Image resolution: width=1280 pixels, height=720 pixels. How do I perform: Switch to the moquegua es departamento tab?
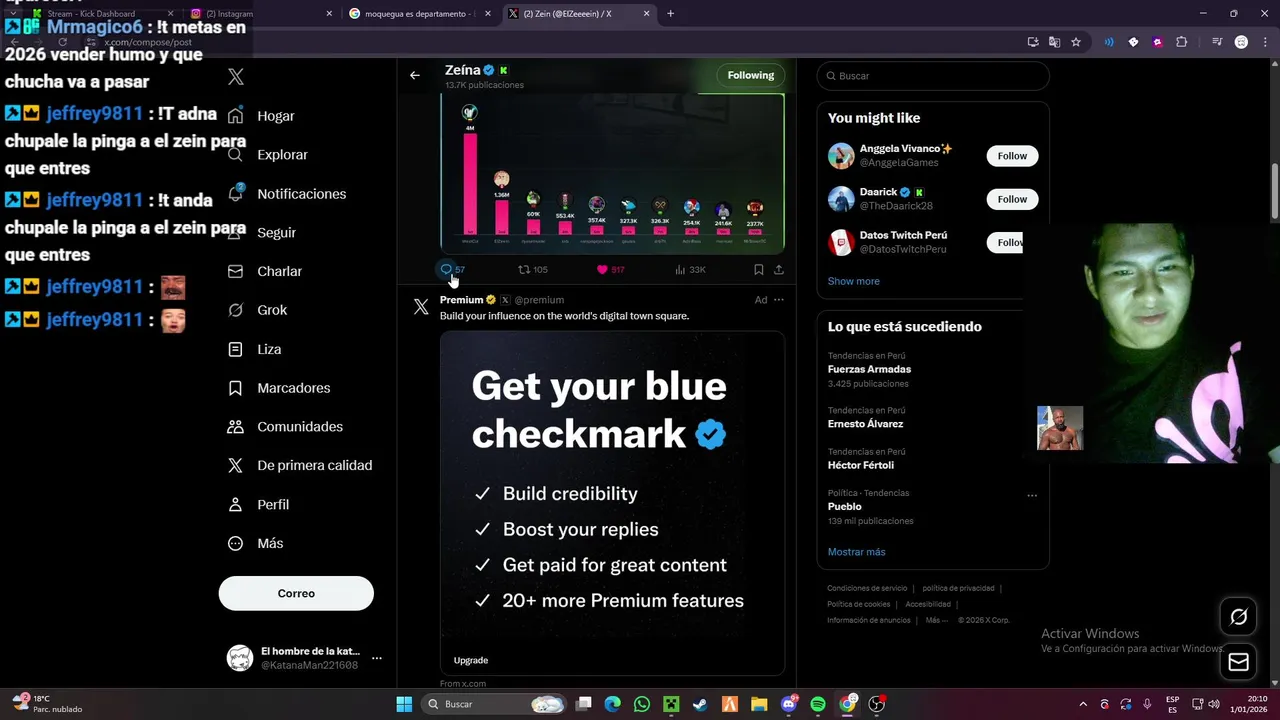pyautogui.click(x=418, y=14)
